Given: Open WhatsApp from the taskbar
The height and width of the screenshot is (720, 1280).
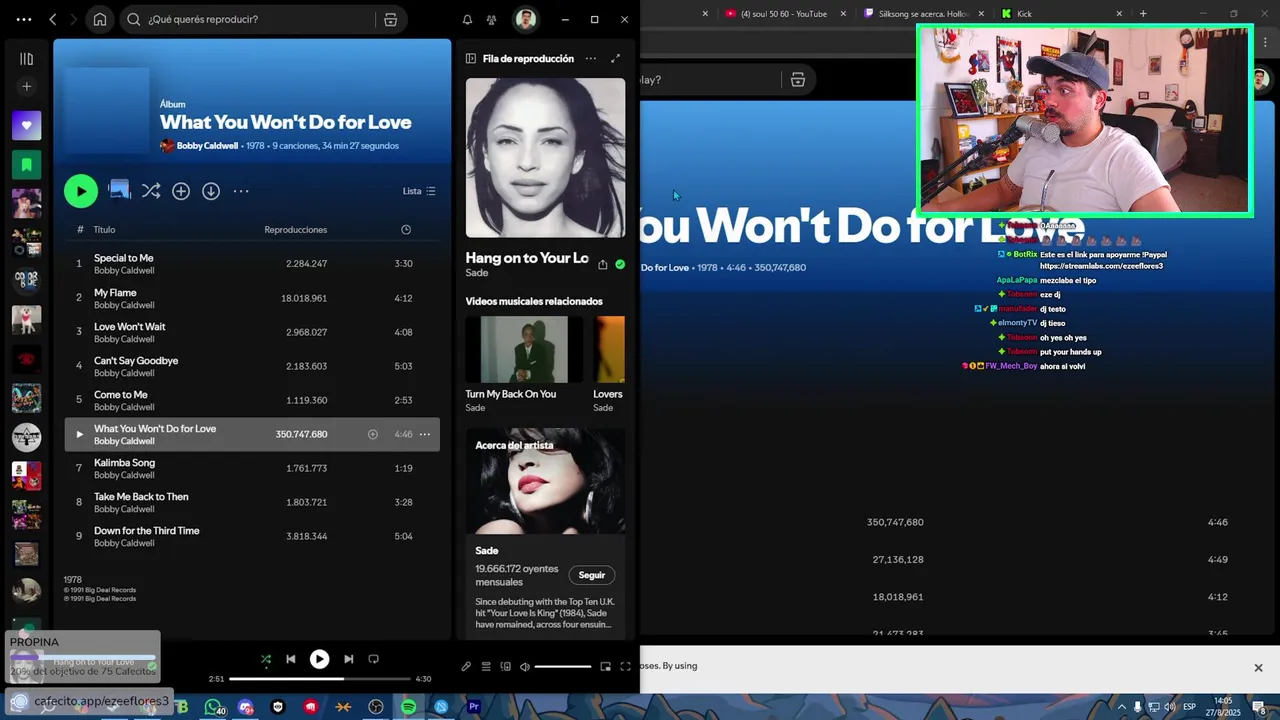Looking at the screenshot, I should pyautogui.click(x=213, y=707).
